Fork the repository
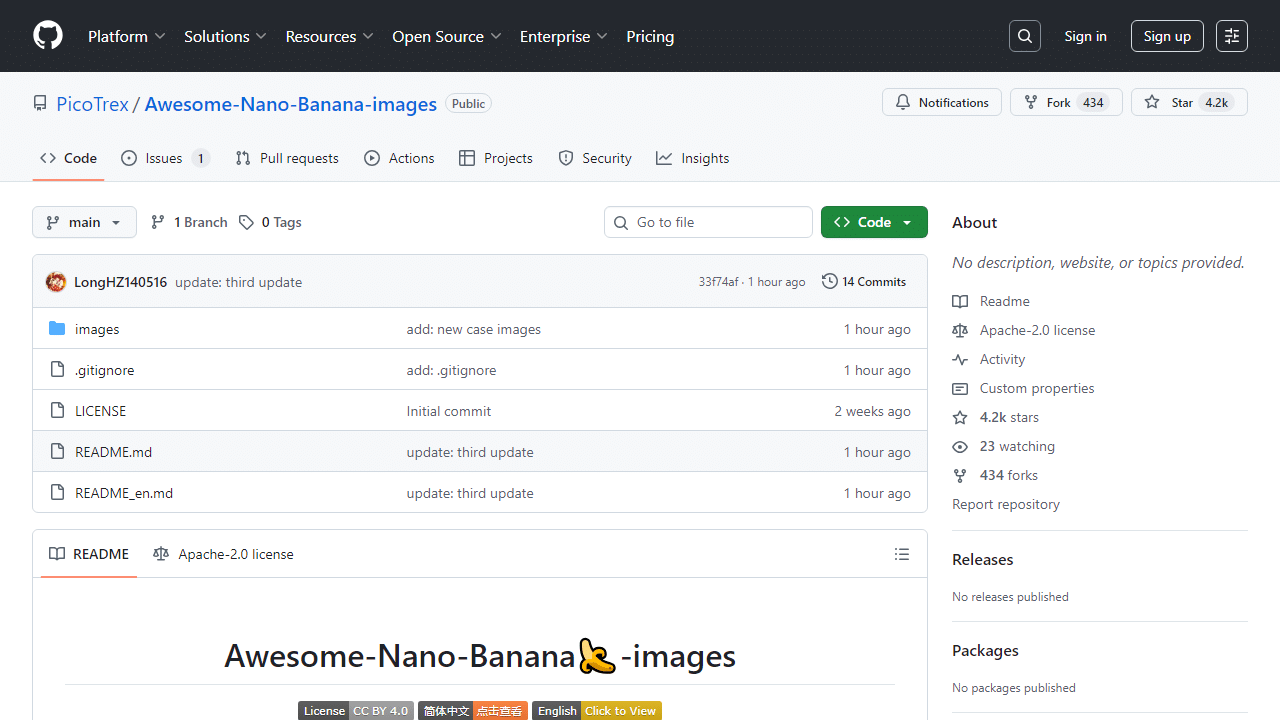Viewport: 1280px width, 720px height. [x=1066, y=102]
